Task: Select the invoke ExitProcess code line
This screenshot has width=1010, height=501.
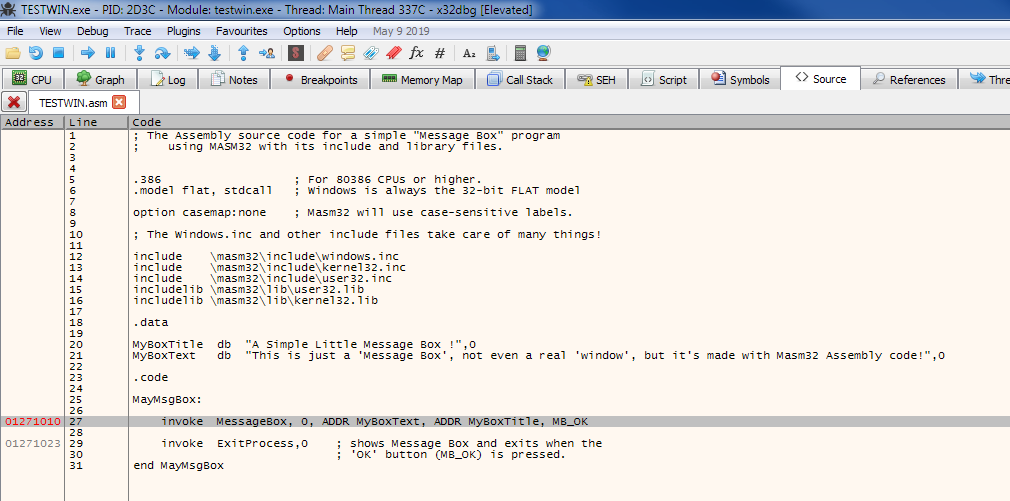Action: 381,444
